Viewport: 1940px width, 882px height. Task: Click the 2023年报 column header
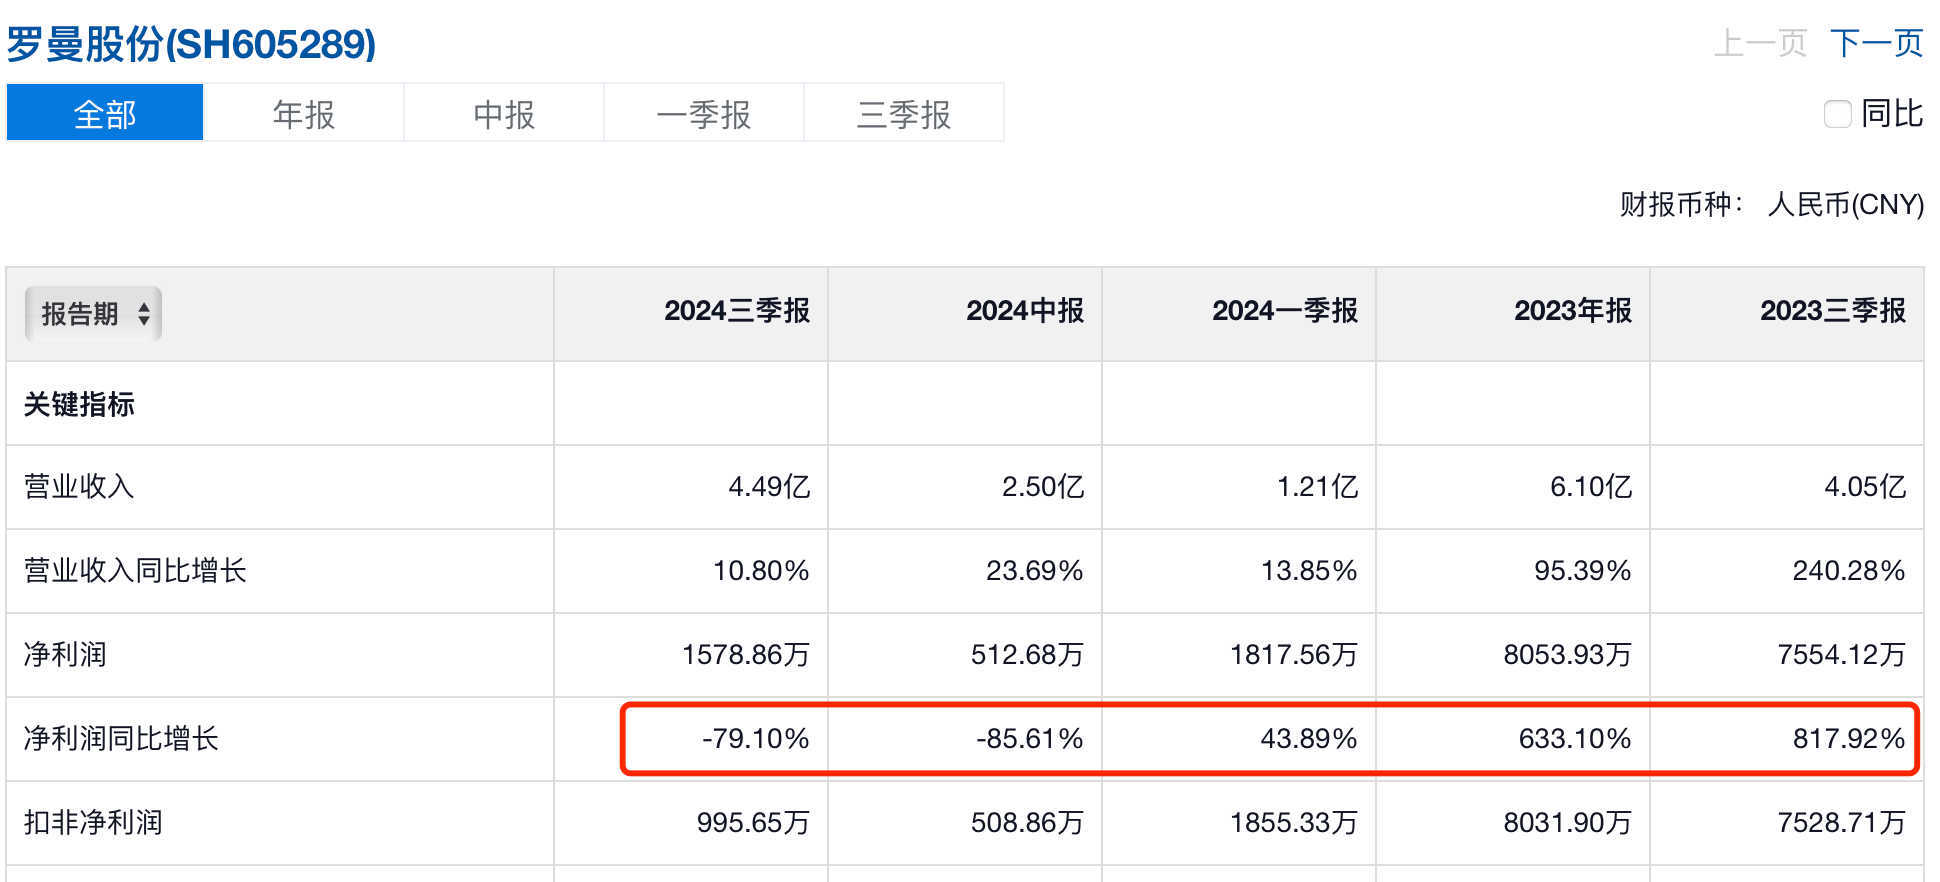click(x=1572, y=311)
